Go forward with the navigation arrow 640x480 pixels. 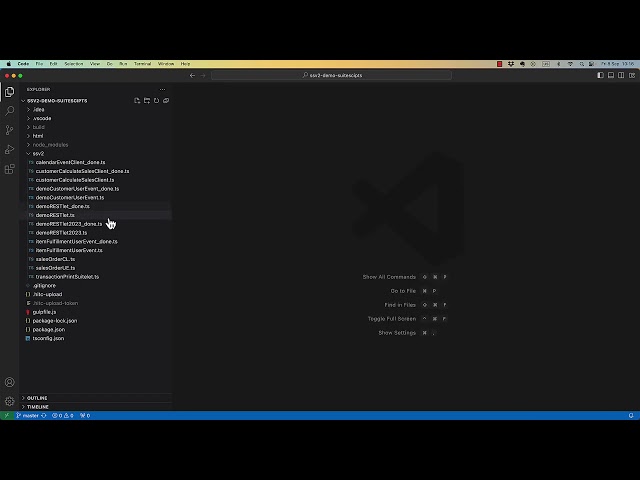coord(203,76)
